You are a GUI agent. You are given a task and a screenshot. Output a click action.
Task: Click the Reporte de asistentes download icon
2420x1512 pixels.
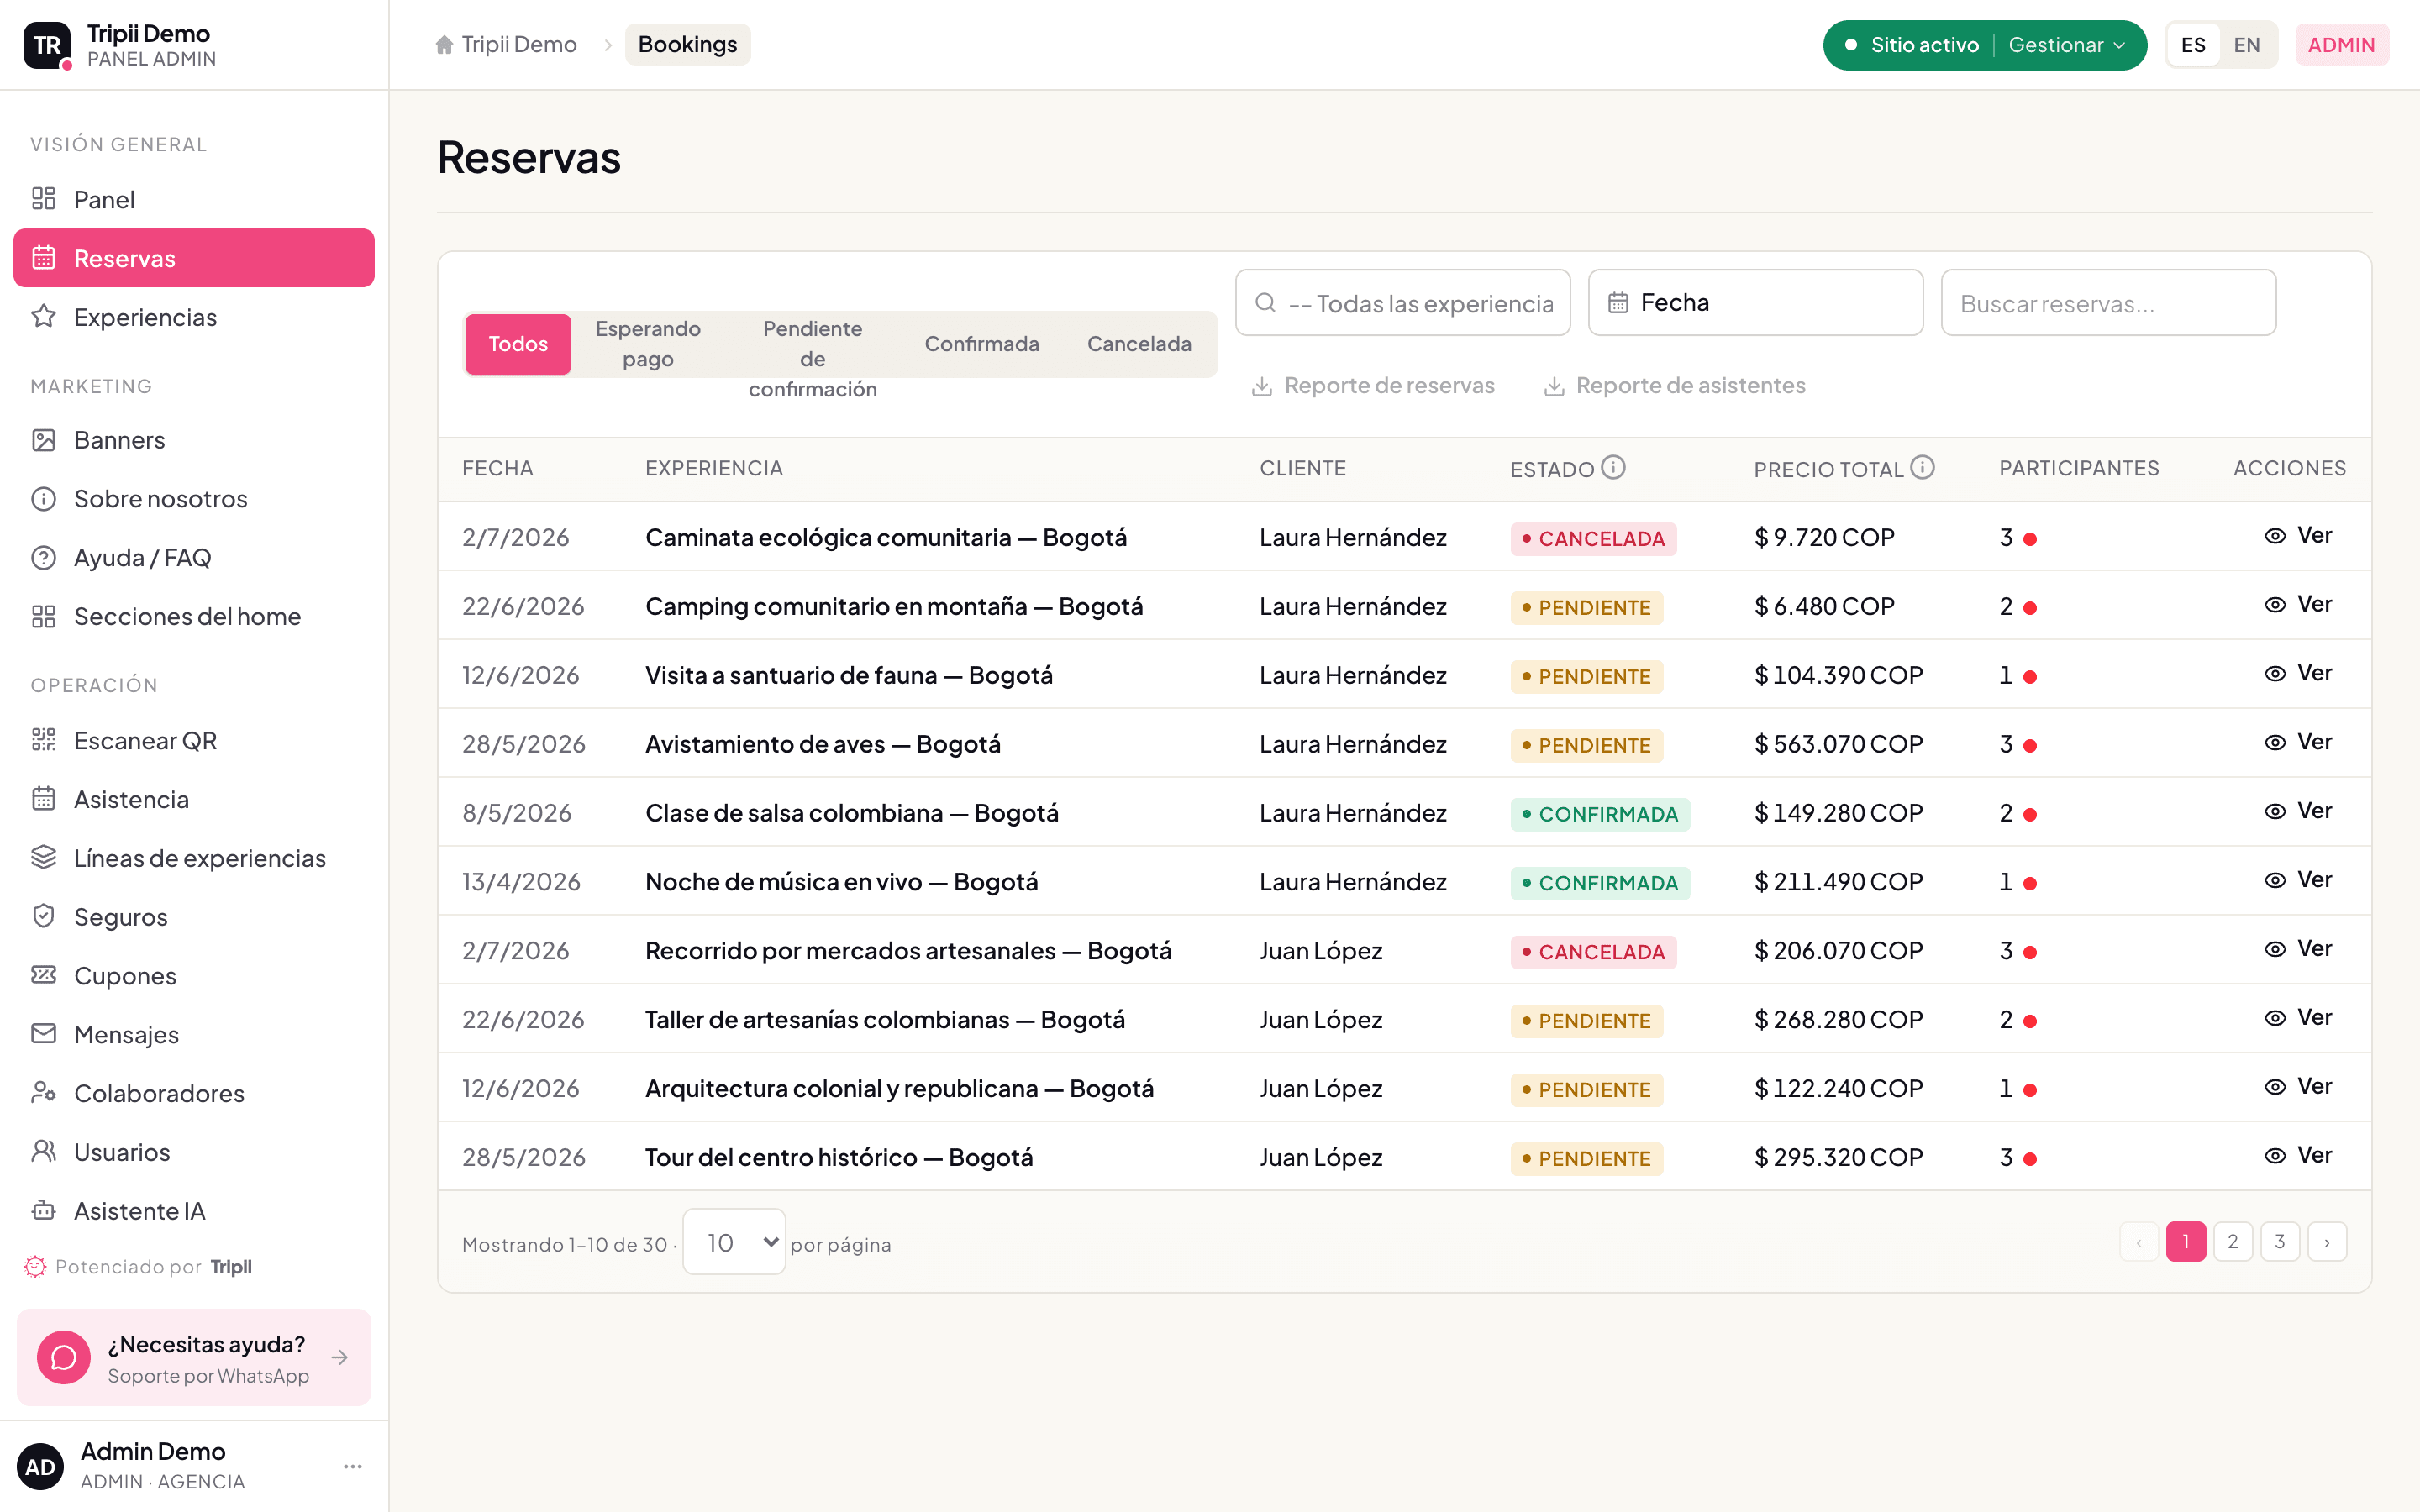click(1554, 386)
